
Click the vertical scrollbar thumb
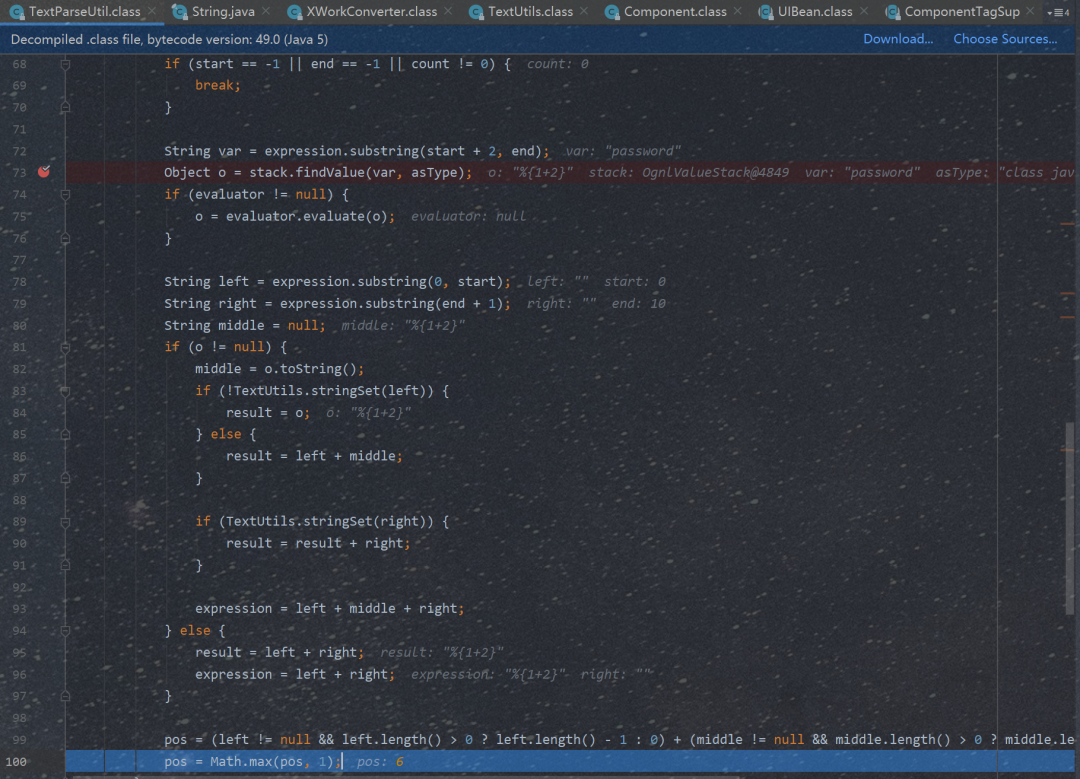click(x=1069, y=518)
